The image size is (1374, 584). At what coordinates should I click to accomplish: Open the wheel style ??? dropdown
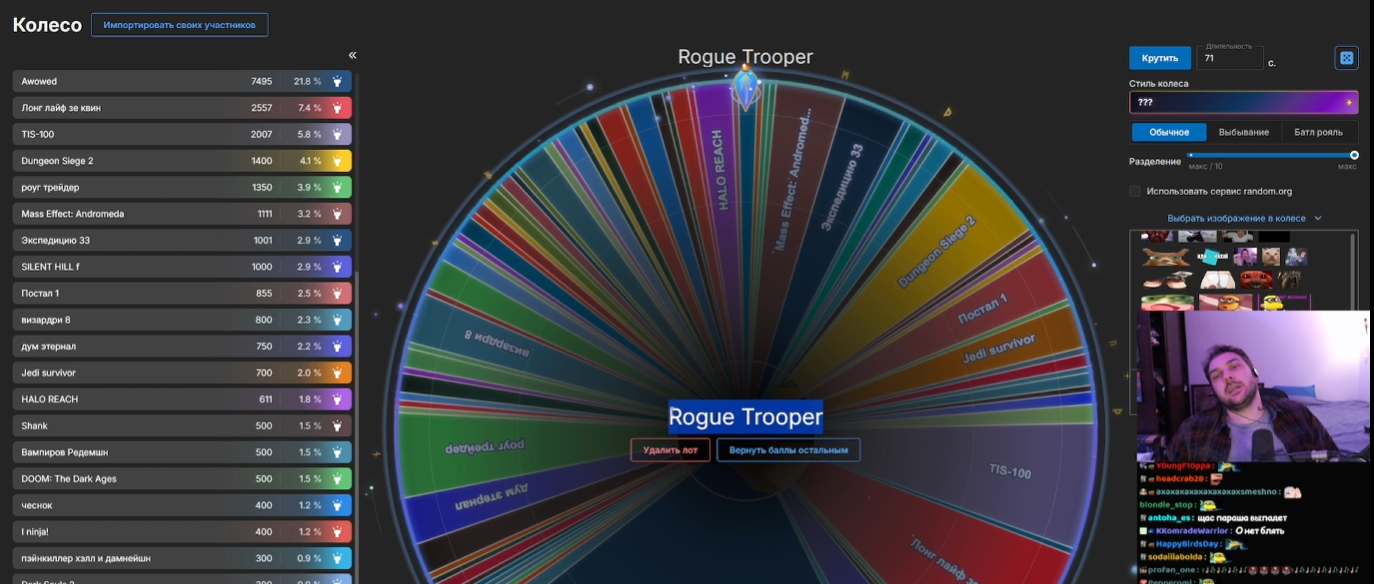click(1244, 102)
